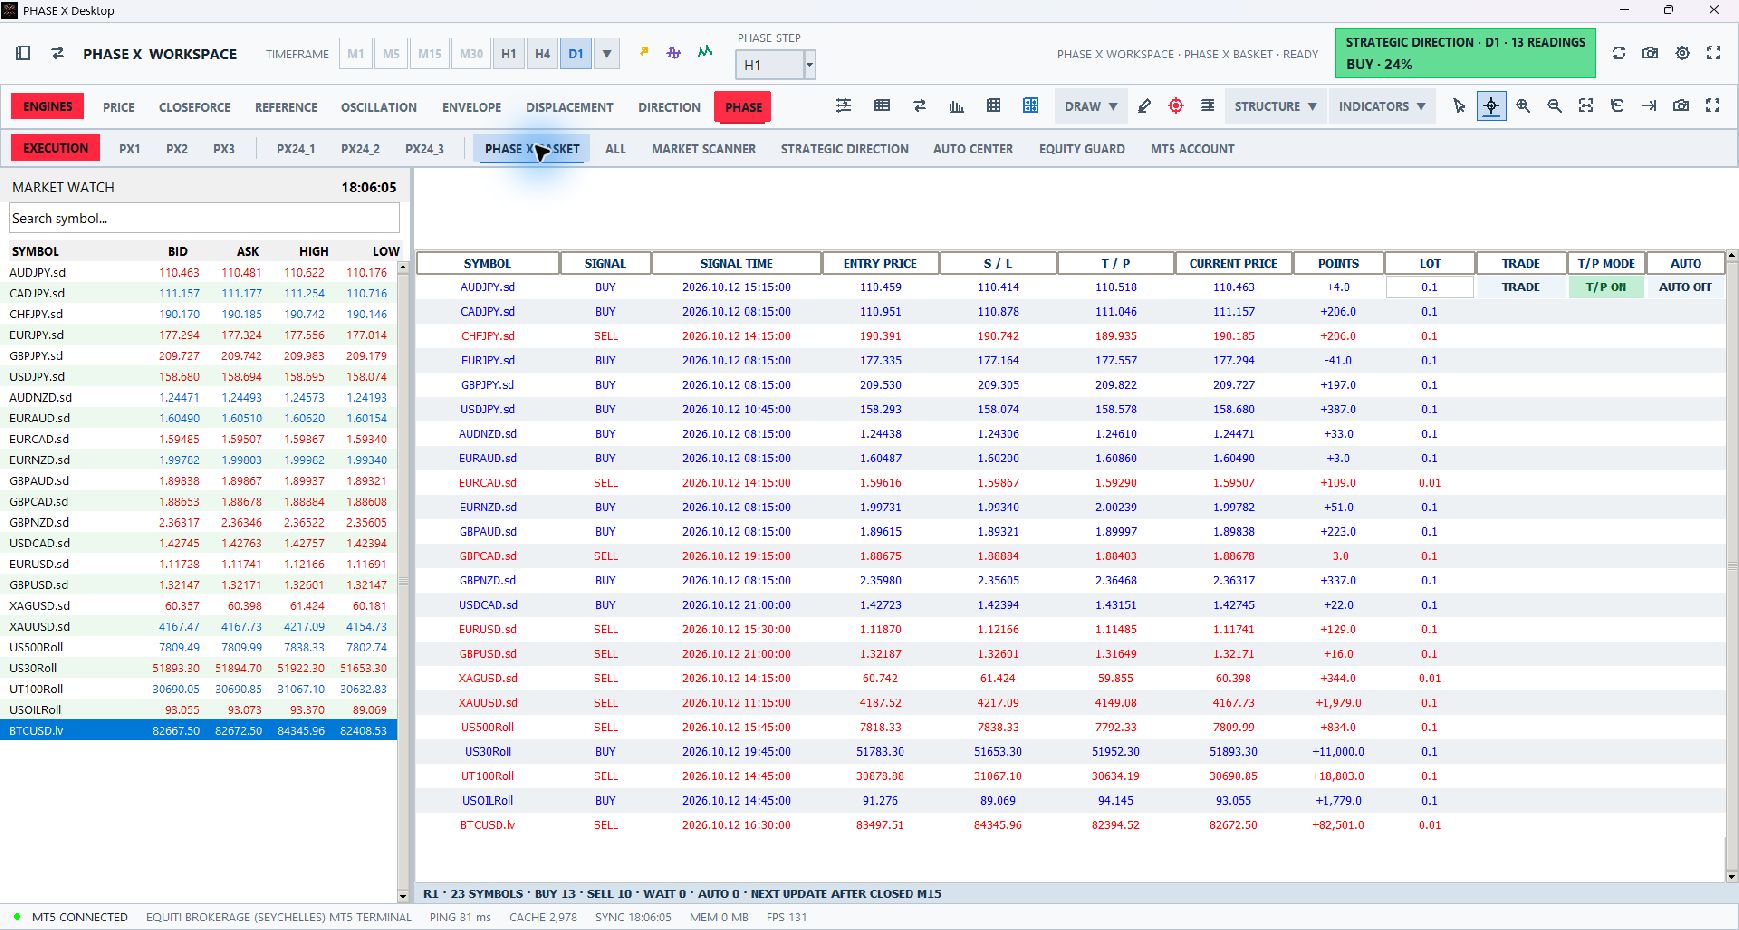Toggle T/P ON for AUDJPY.sd

[x=1606, y=287]
